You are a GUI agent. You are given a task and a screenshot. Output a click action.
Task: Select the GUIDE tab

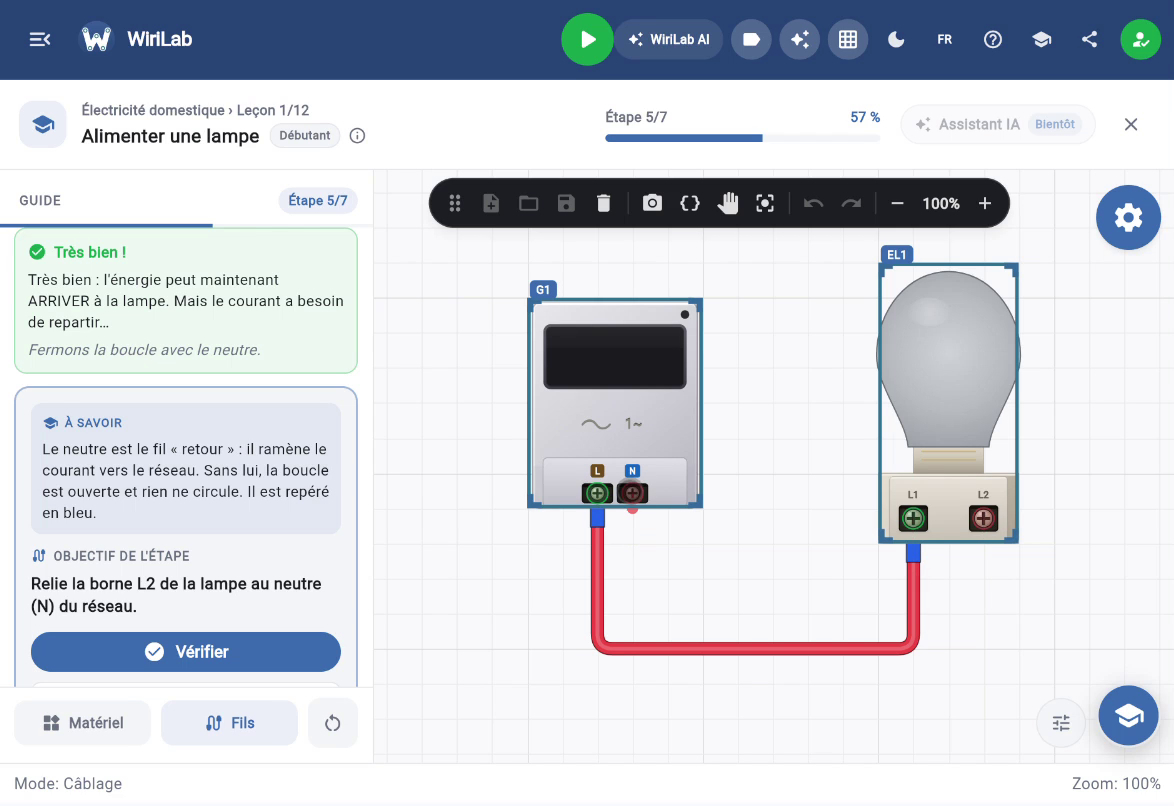[x=40, y=200]
